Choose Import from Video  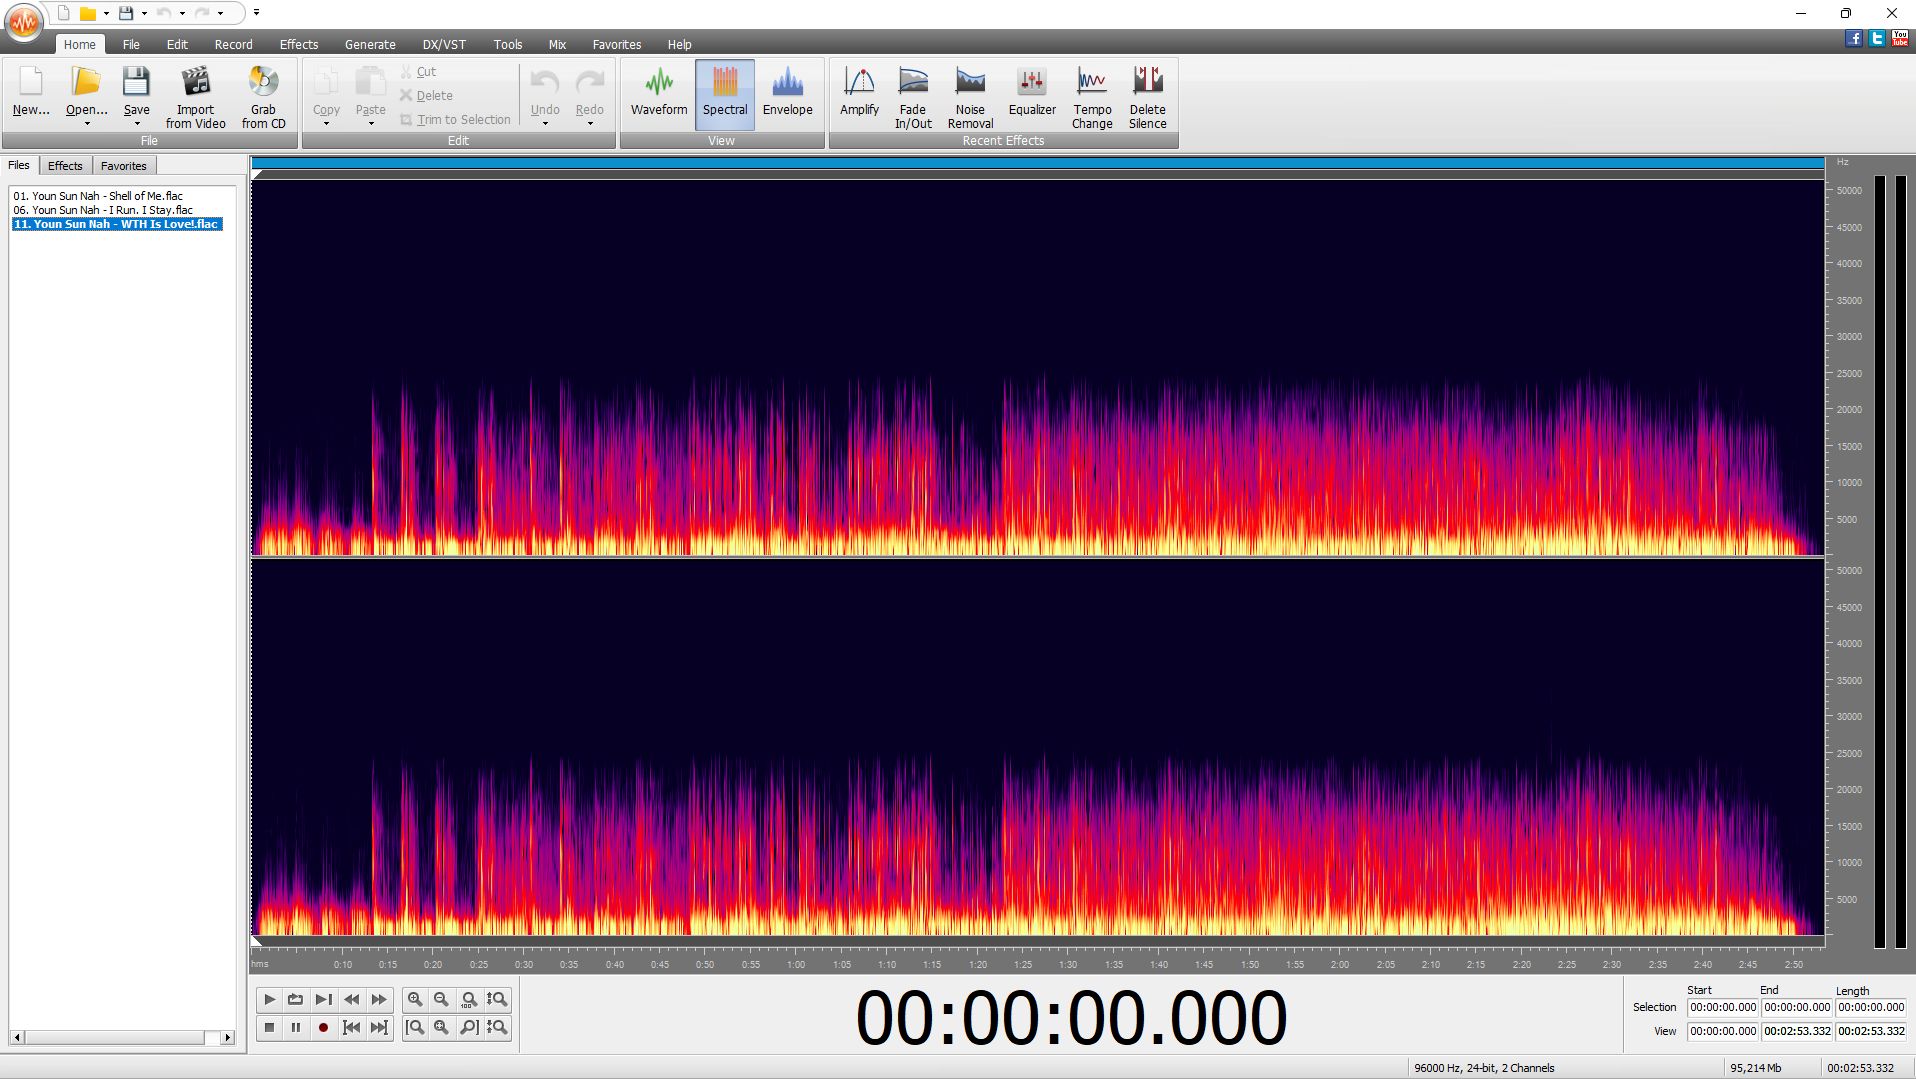click(x=195, y=97)
